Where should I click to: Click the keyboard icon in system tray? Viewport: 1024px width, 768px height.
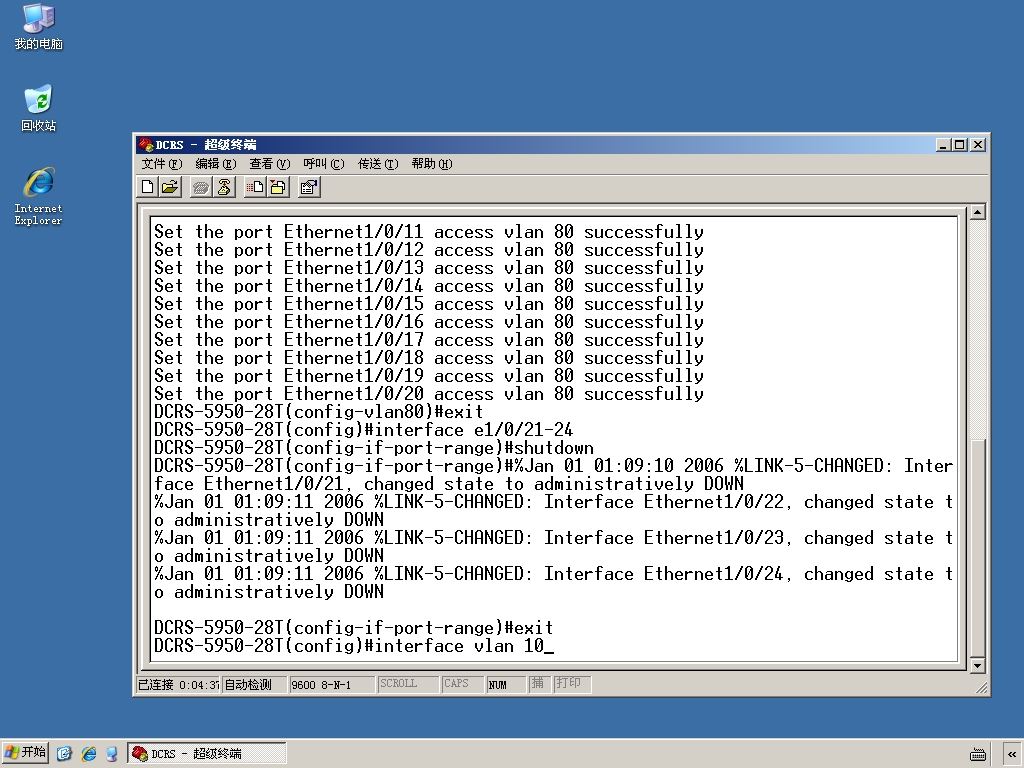[x=978, y=754]
